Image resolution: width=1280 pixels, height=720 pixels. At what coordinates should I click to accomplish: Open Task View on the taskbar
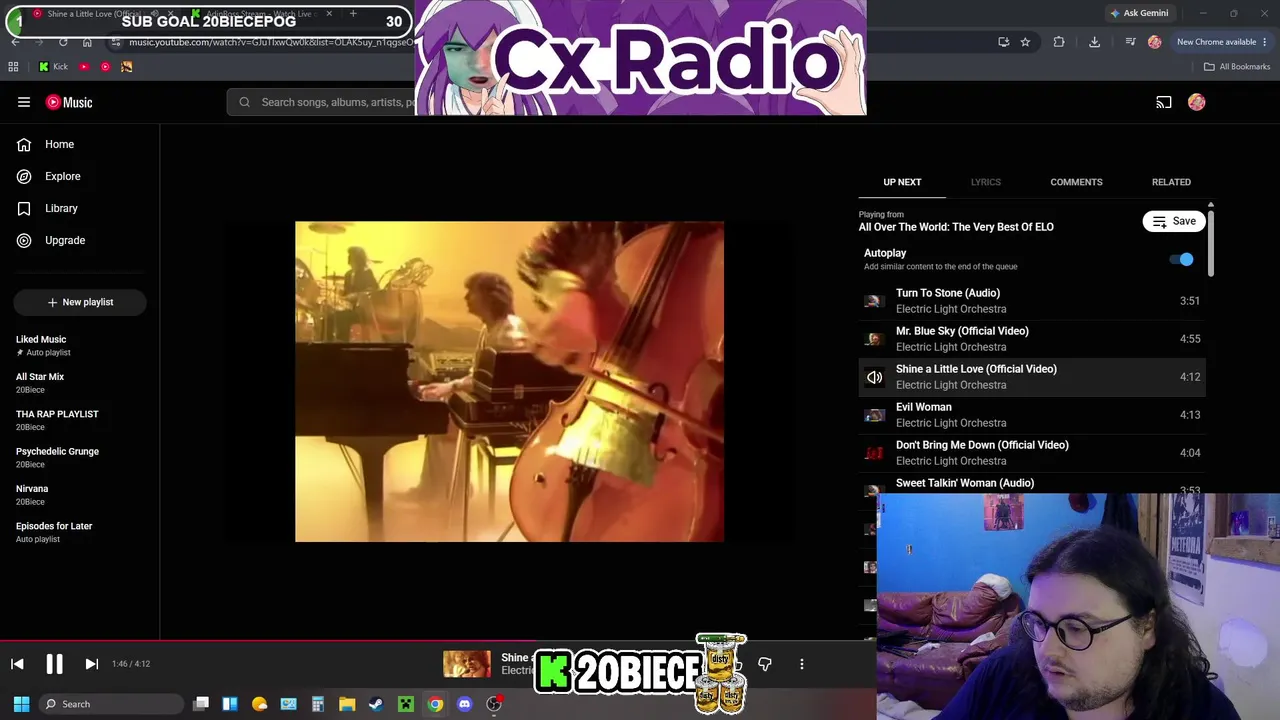coord(201,704)
